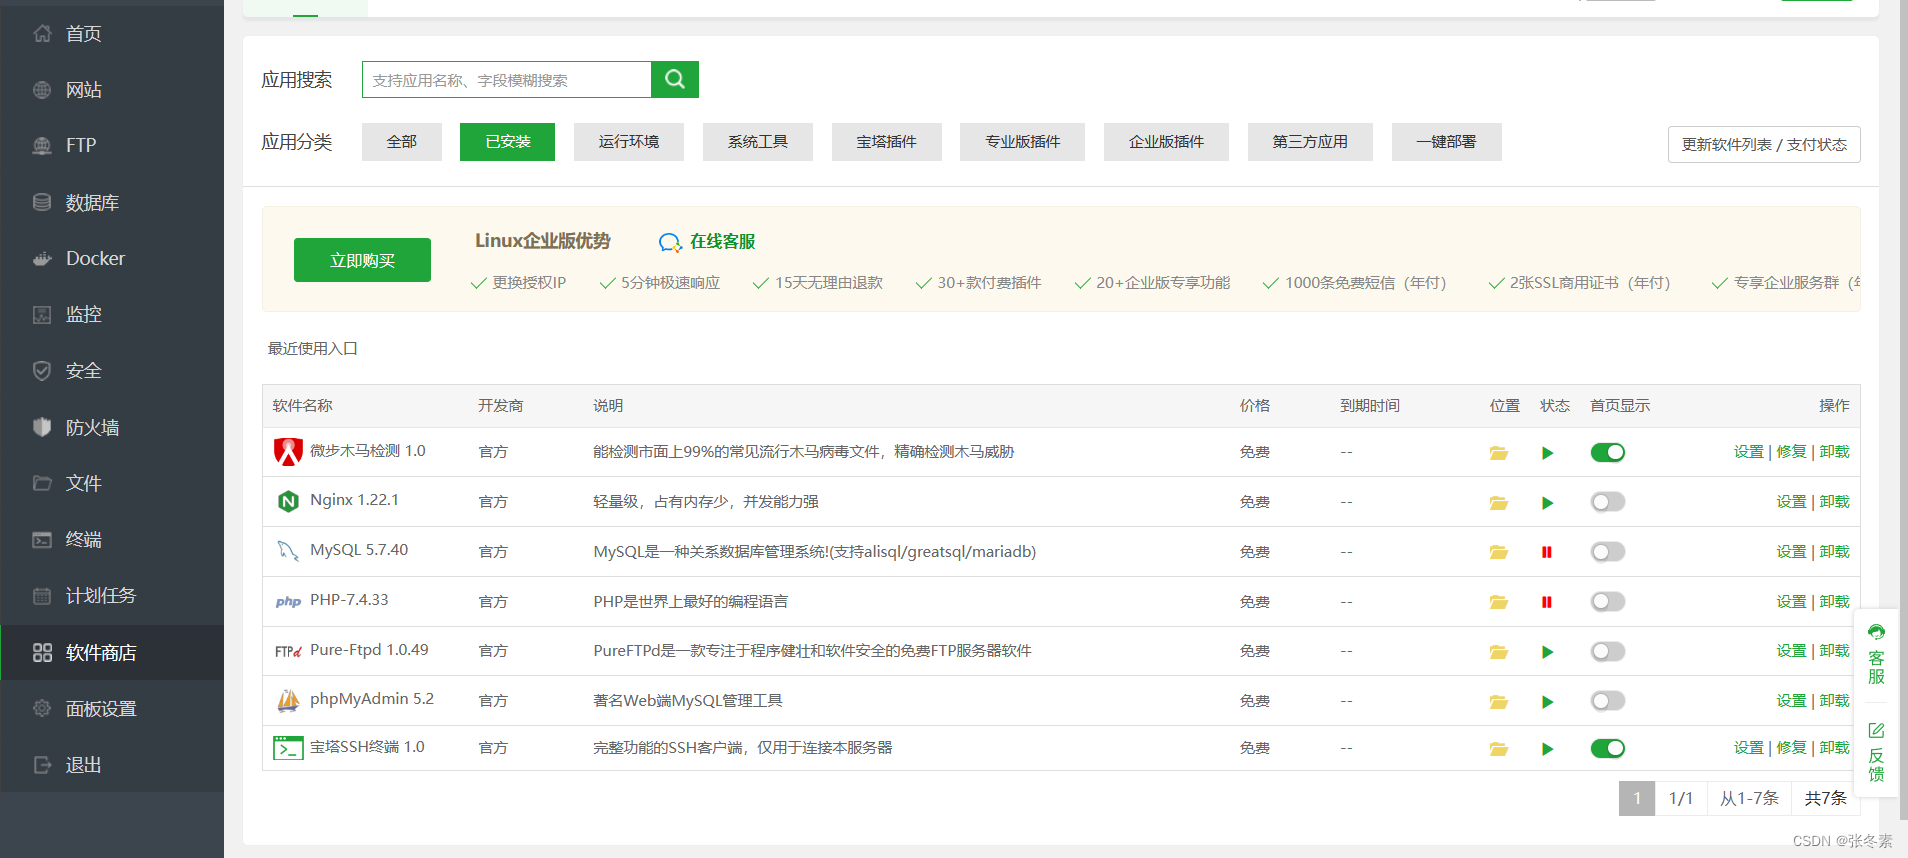Viewport: 1908px width, 858px height.
Task: Click the MySQL dolphin icon
Action: (x=288, y=551)
